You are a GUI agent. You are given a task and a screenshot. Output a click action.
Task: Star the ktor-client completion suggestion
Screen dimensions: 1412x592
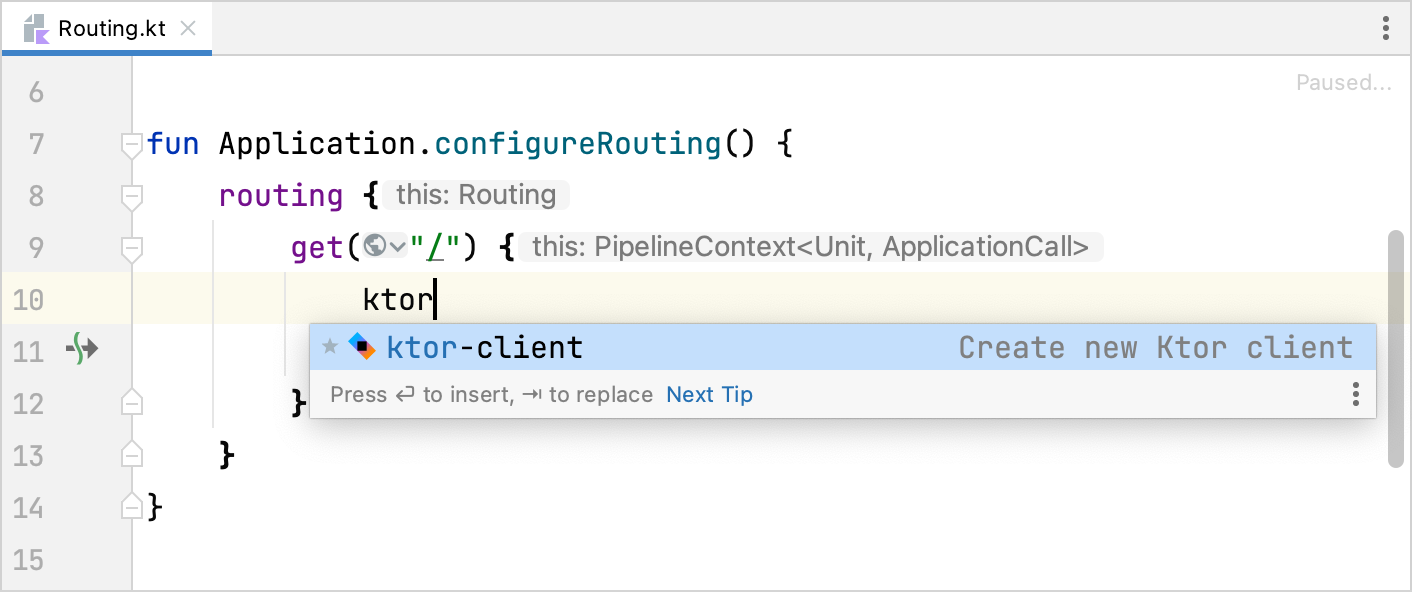(x=331, y=347)
